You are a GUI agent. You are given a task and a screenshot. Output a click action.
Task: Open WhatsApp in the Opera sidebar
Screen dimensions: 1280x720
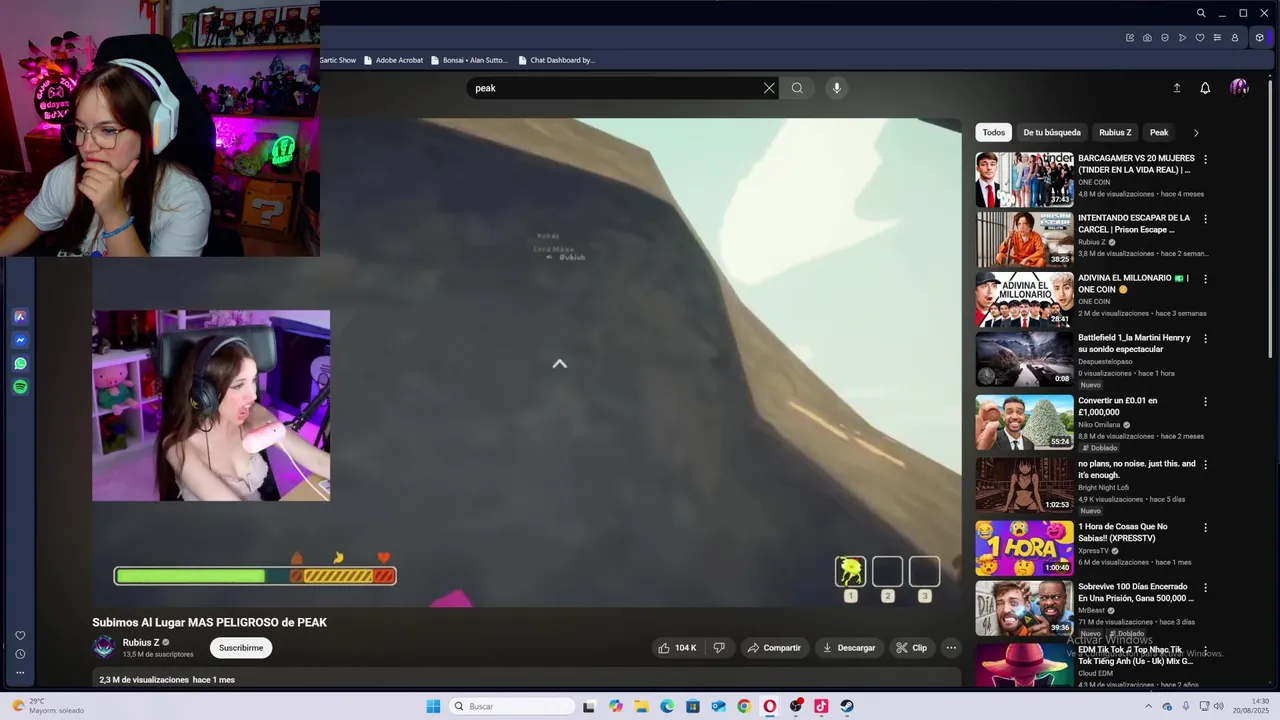pos(20,364)
